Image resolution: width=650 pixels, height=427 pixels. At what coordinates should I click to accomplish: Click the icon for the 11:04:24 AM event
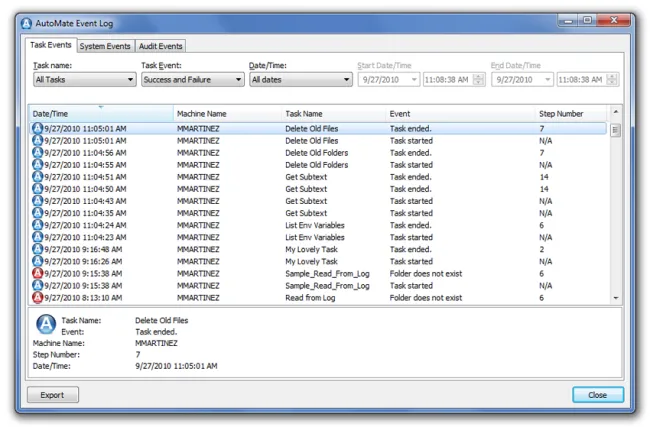tap(37, 225)
